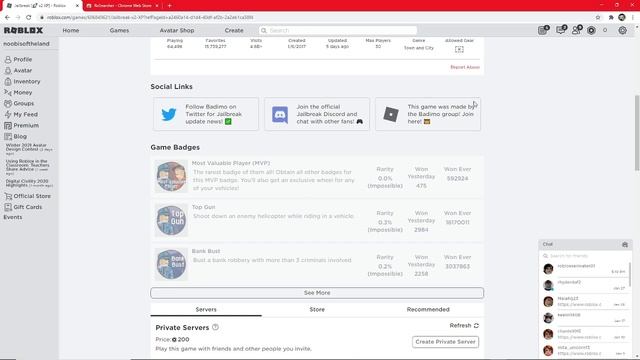640x360 pixels.
Task: Open Inventory in the sidebar
Action: tap(22, 81)
